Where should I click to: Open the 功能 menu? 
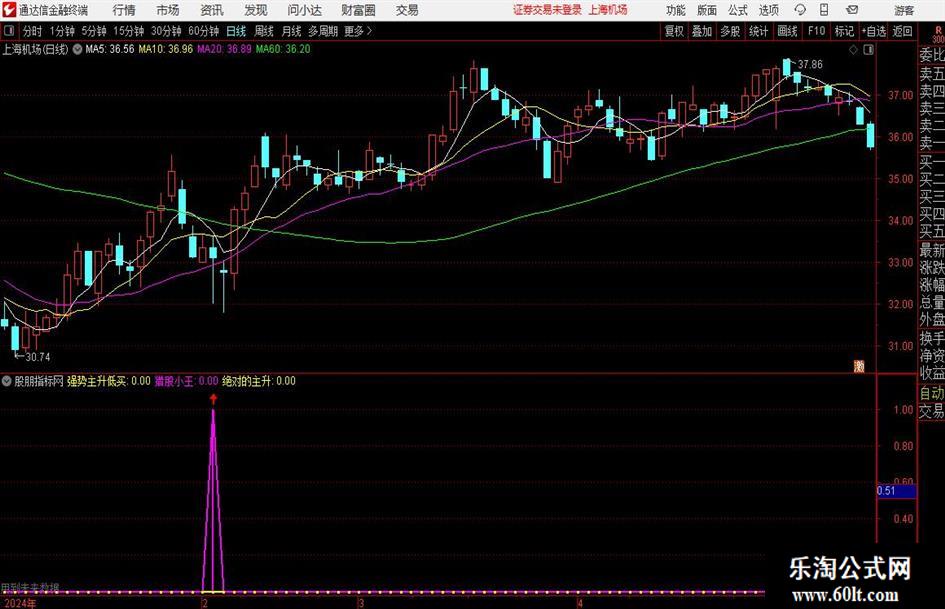(x=676, y=10)
